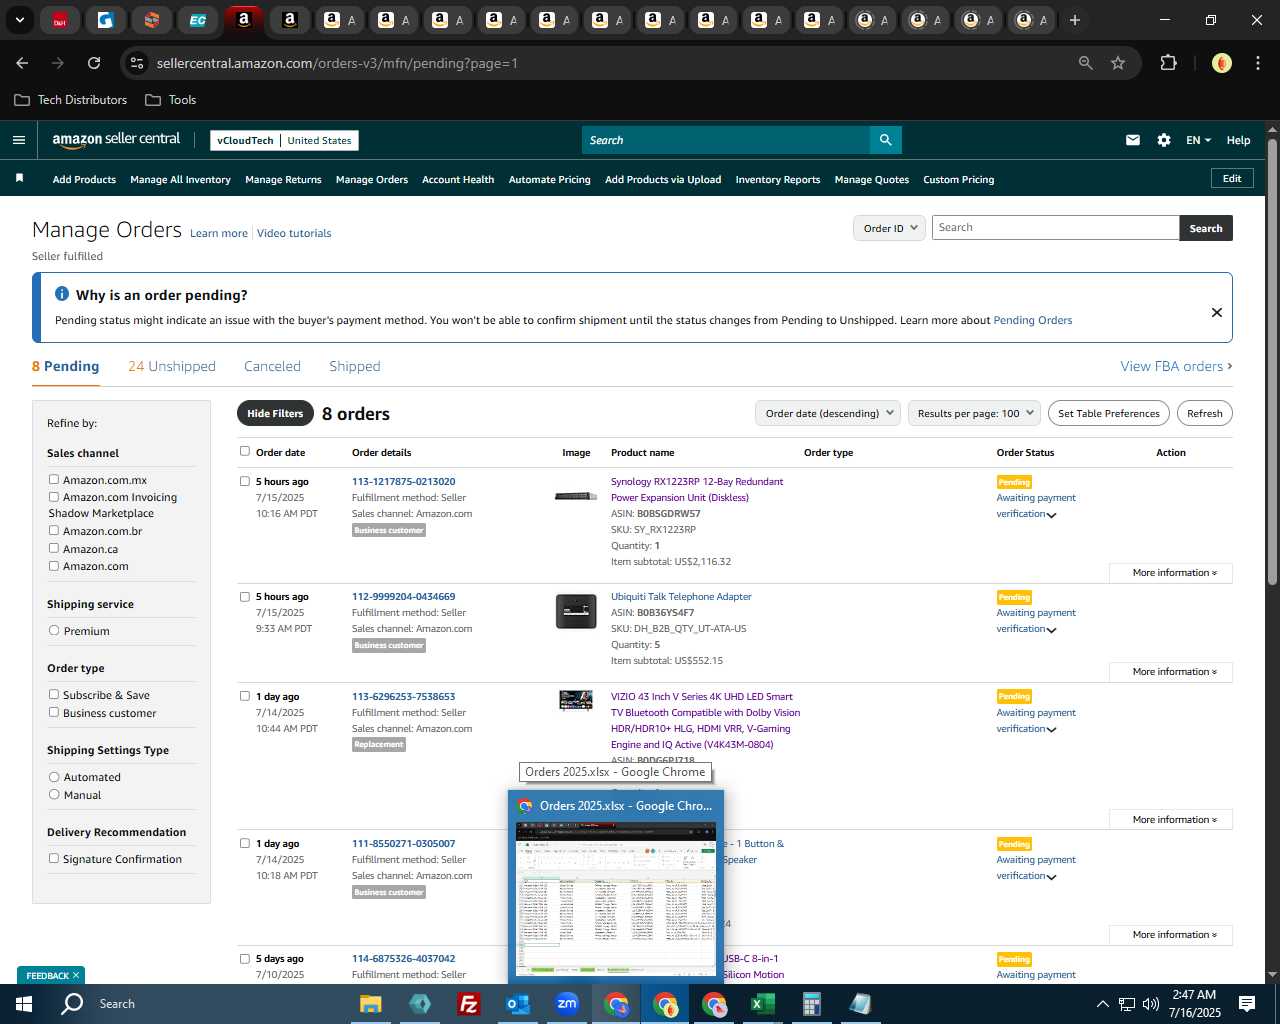Open the mail messages icon
Image resolution: width=1280 pixels, height=1024 pixels.
point(1133,140)
